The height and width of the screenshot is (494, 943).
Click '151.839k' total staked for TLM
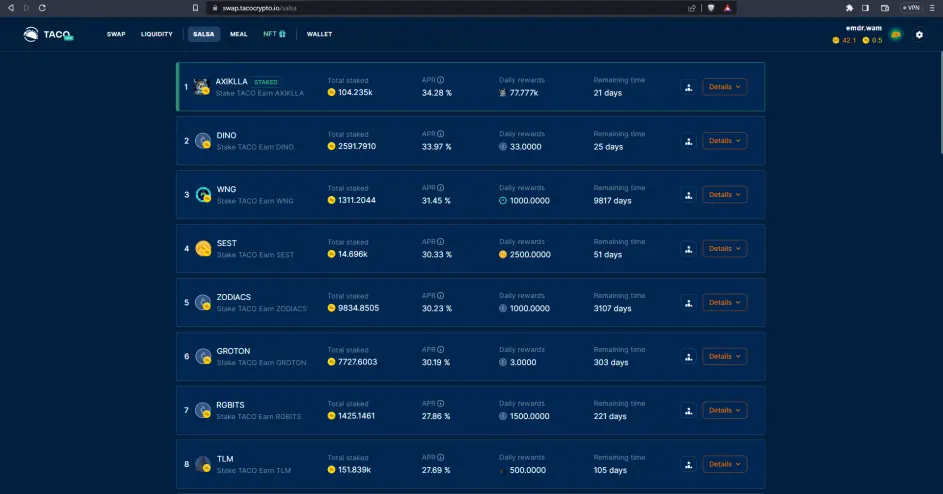point(354,469)
